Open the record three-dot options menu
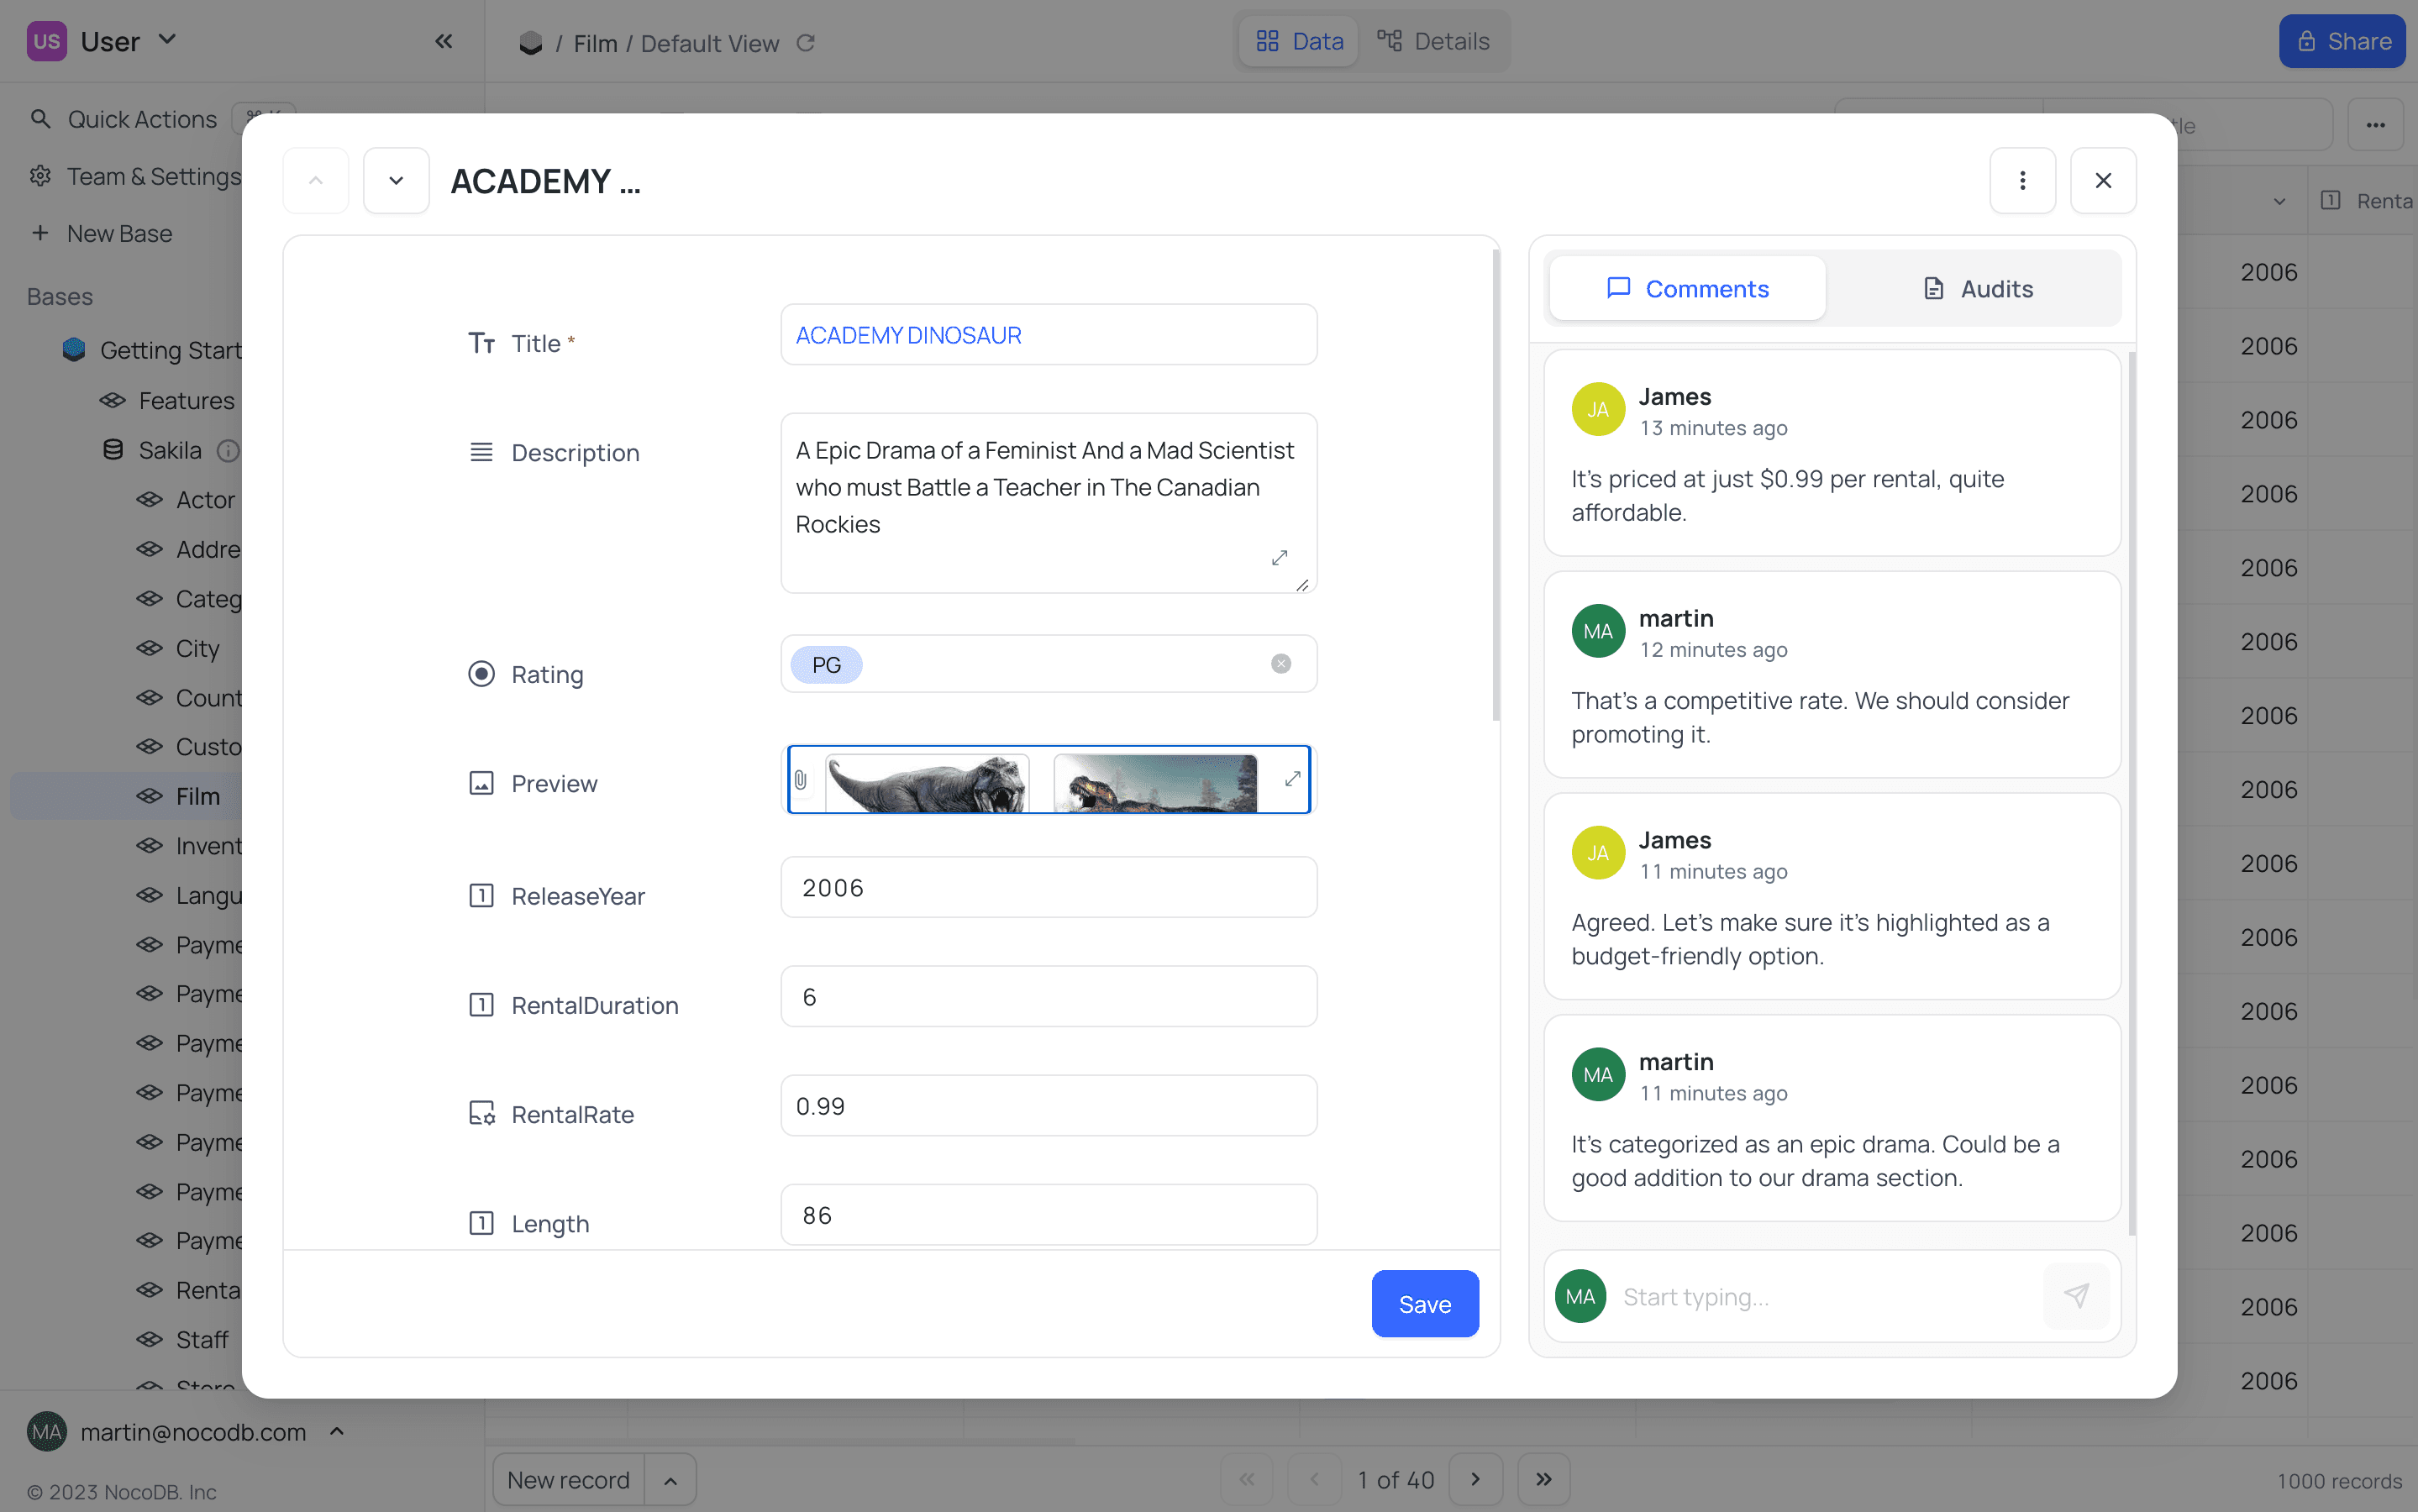 (2022, 181)
